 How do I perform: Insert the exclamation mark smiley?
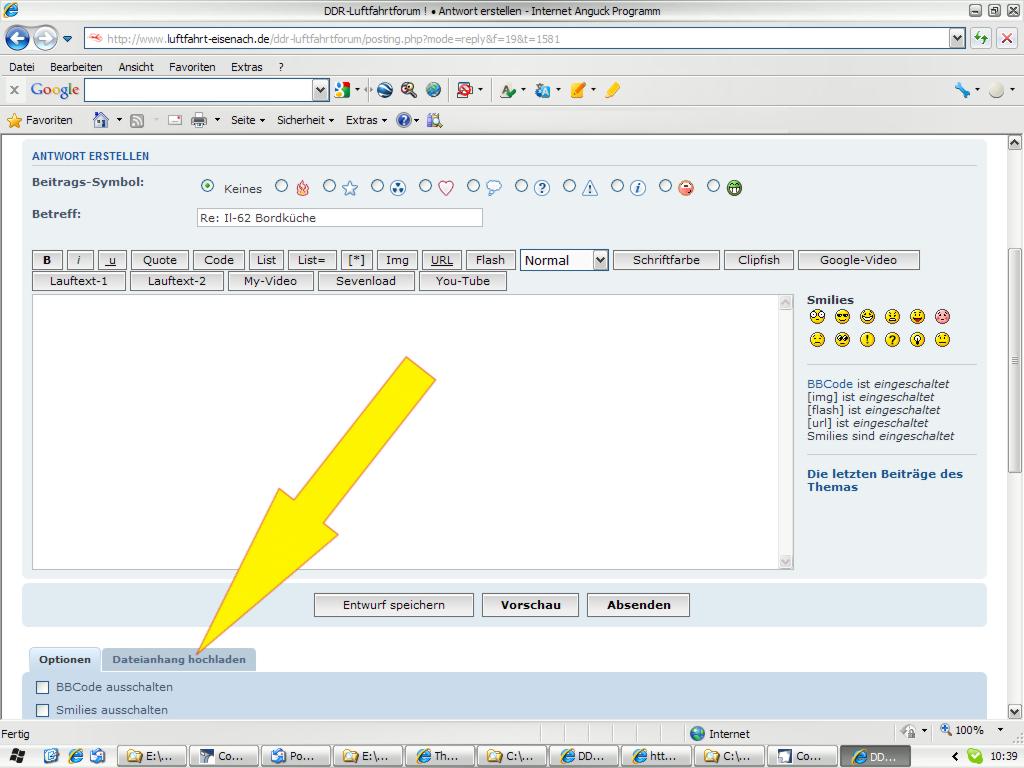click(x=867, y=340)
